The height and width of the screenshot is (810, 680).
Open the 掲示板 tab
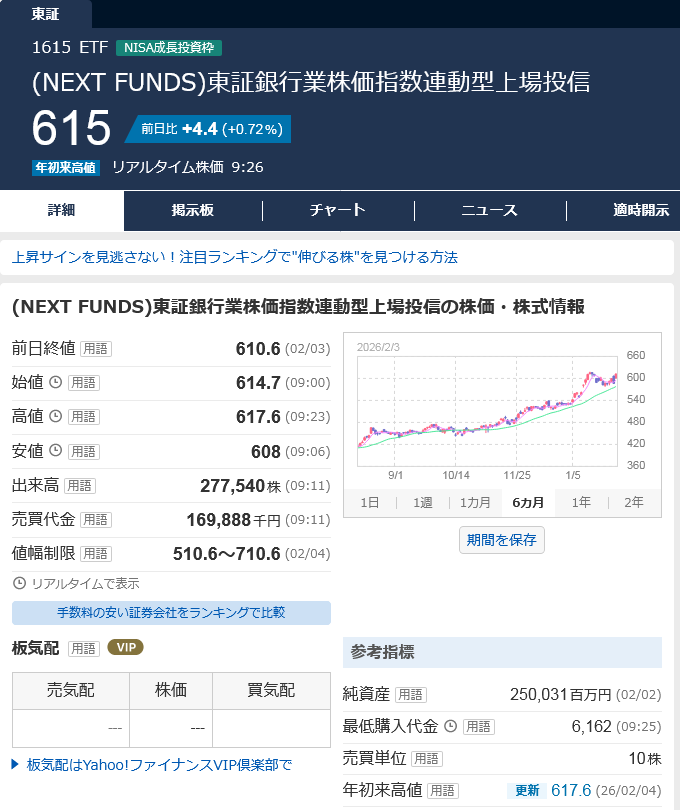tap(192, 210)
